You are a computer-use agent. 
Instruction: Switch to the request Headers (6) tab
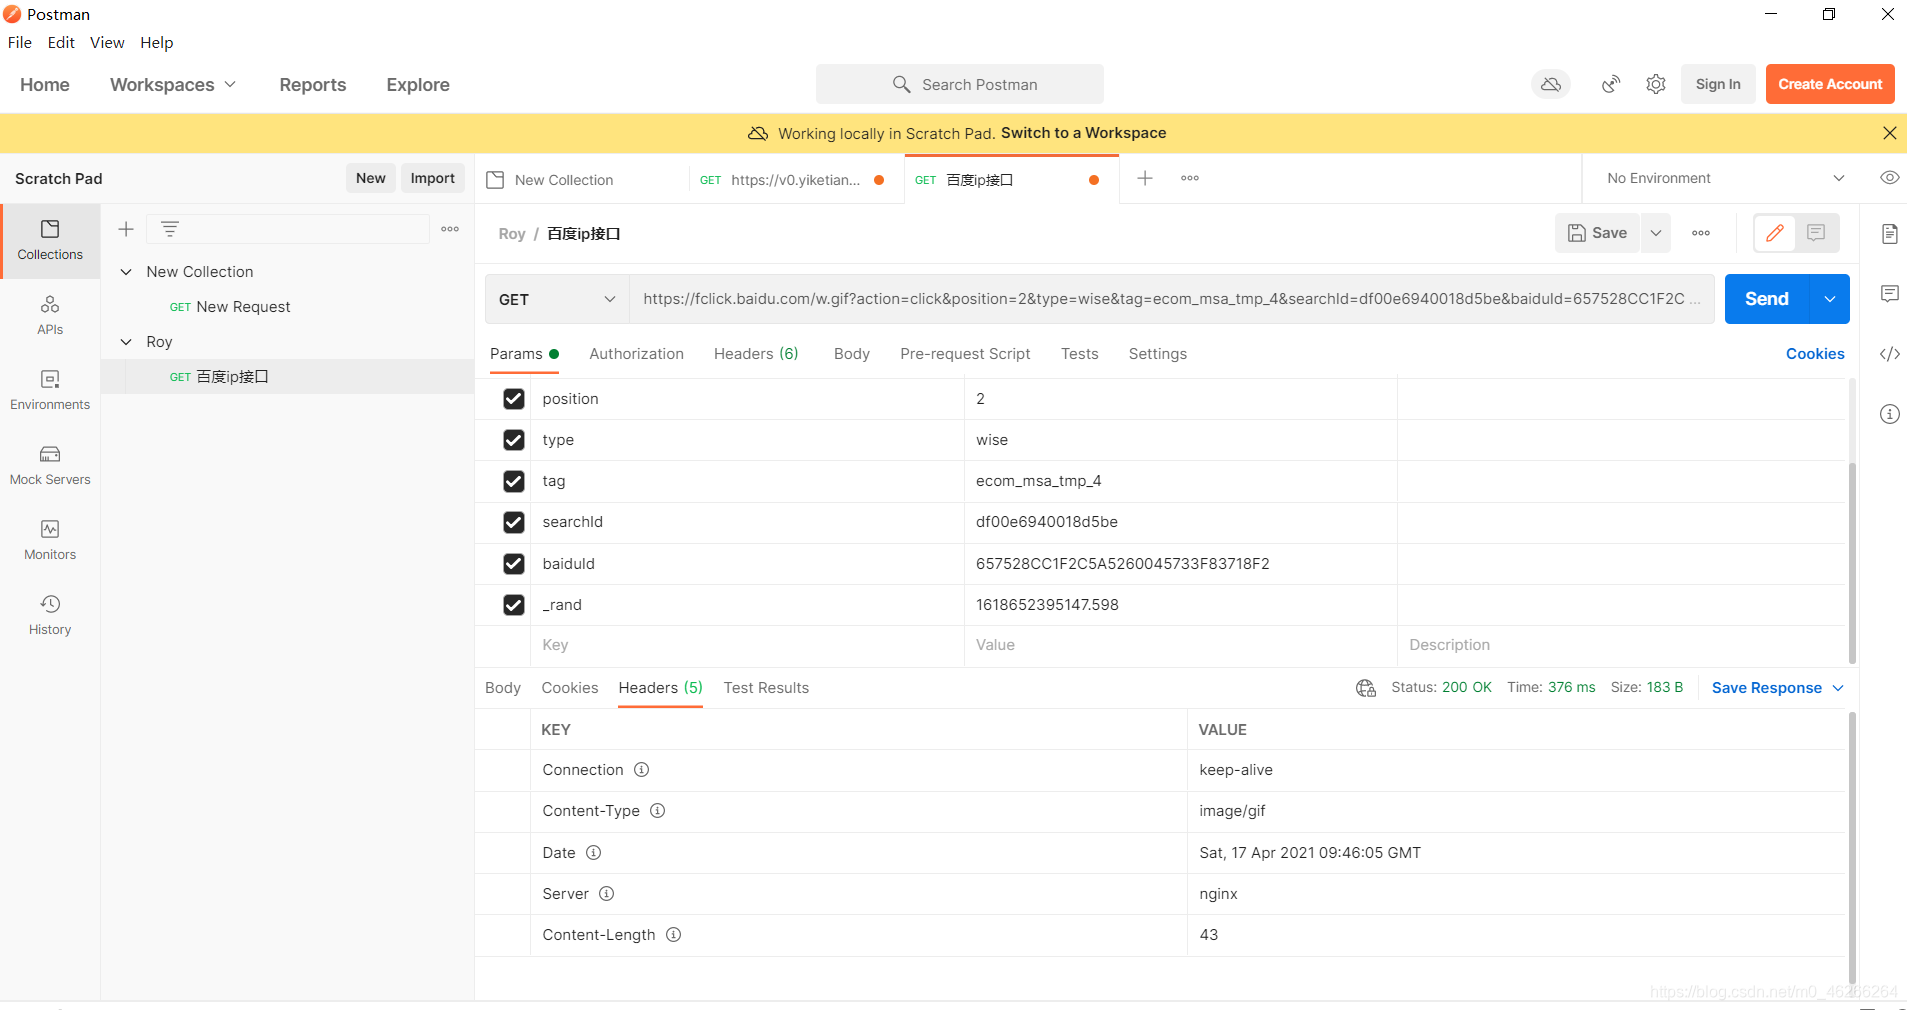point(756,354)
